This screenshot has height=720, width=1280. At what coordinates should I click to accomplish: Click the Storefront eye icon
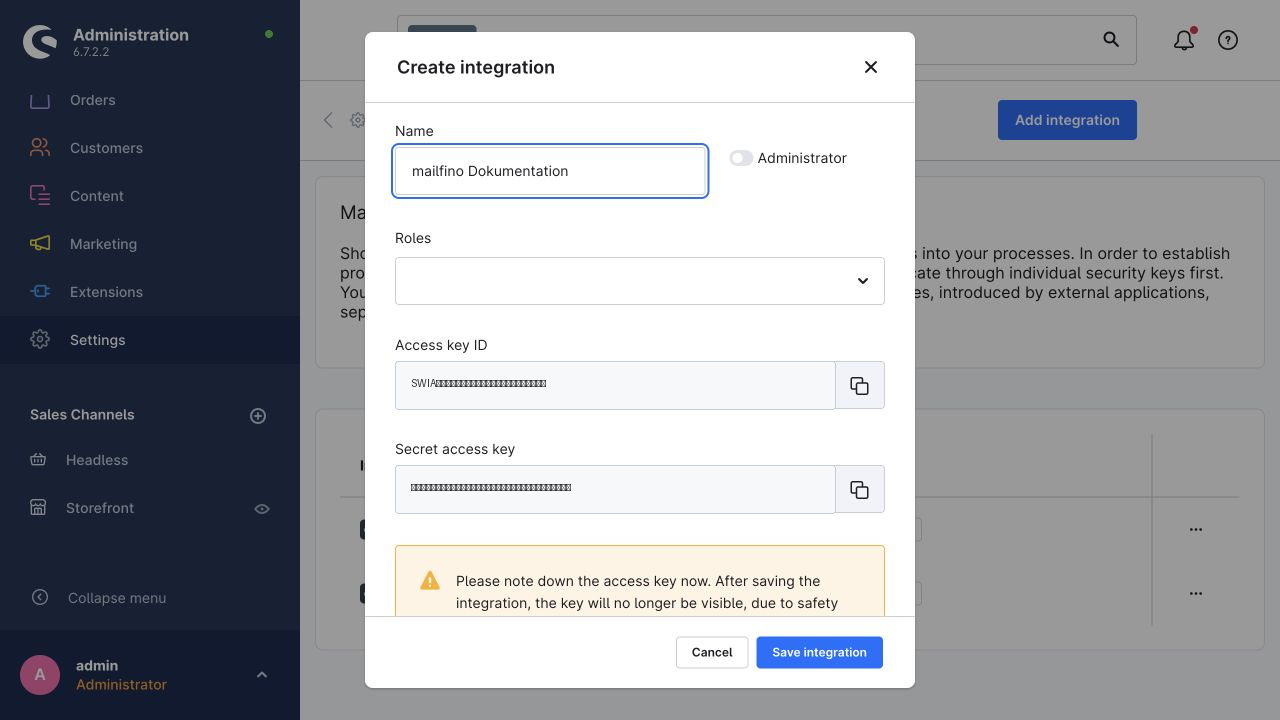coord(262,509)
